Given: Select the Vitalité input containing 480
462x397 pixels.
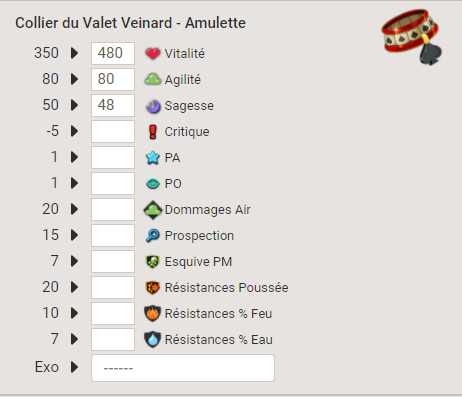Looking at the screenshot, I should click(x=113, y=53).
